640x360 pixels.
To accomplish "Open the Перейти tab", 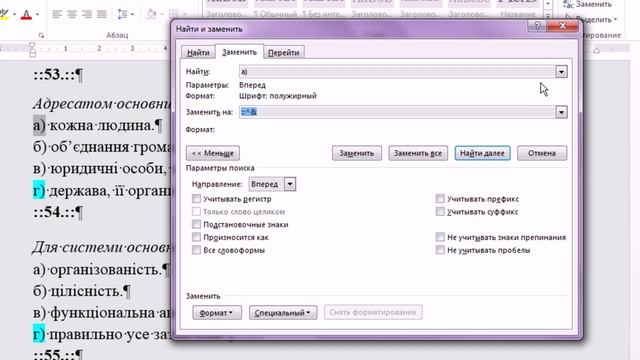I will [x=284, y=53].
